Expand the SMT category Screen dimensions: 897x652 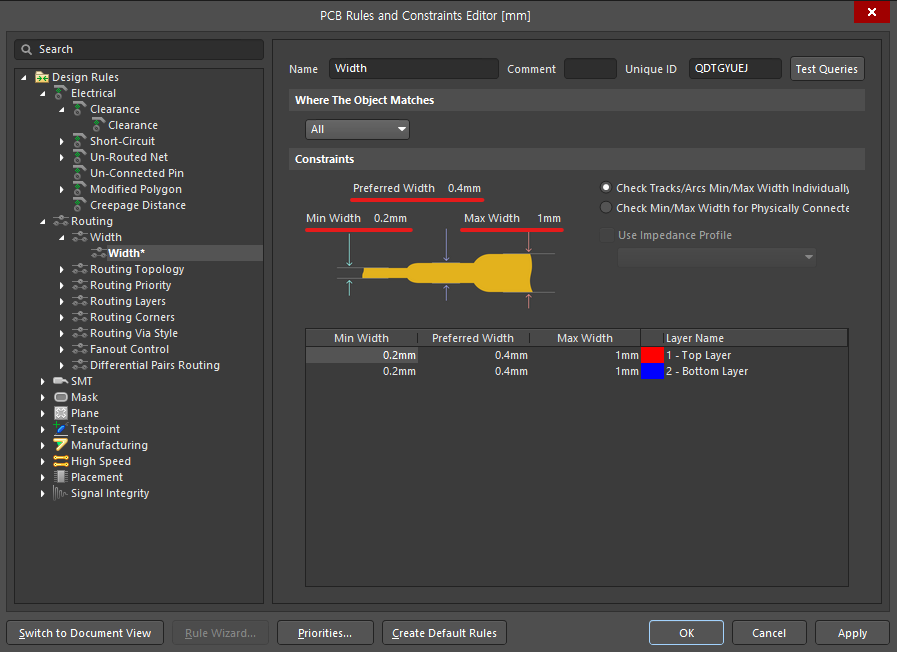42,381
